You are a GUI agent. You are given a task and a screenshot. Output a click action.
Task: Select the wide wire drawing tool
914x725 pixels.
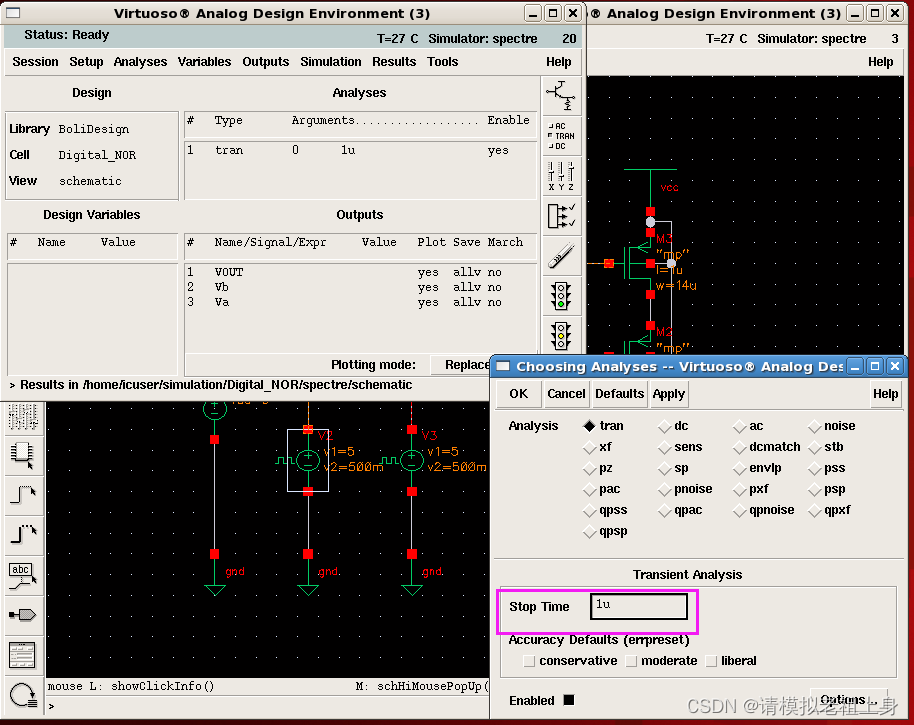[x=23, y=535]
